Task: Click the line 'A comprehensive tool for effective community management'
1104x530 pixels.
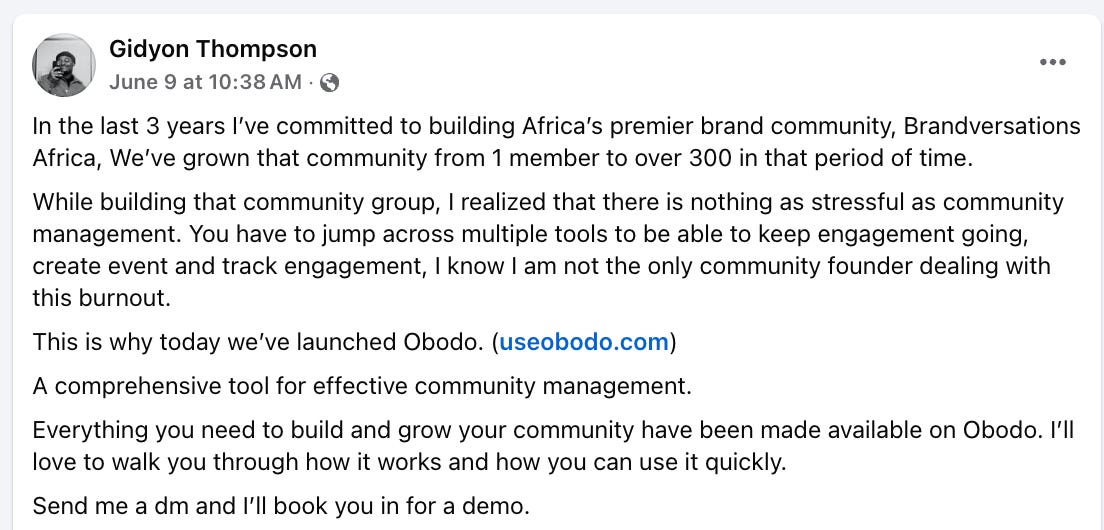Action: tap(362, 386)
